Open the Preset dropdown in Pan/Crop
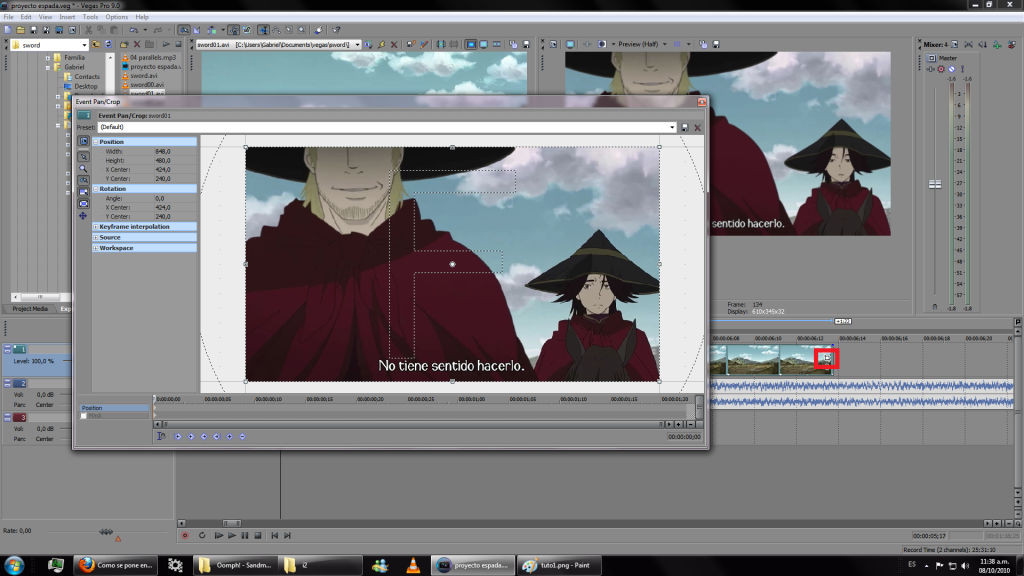1024x576 pixels. point(672,127)
